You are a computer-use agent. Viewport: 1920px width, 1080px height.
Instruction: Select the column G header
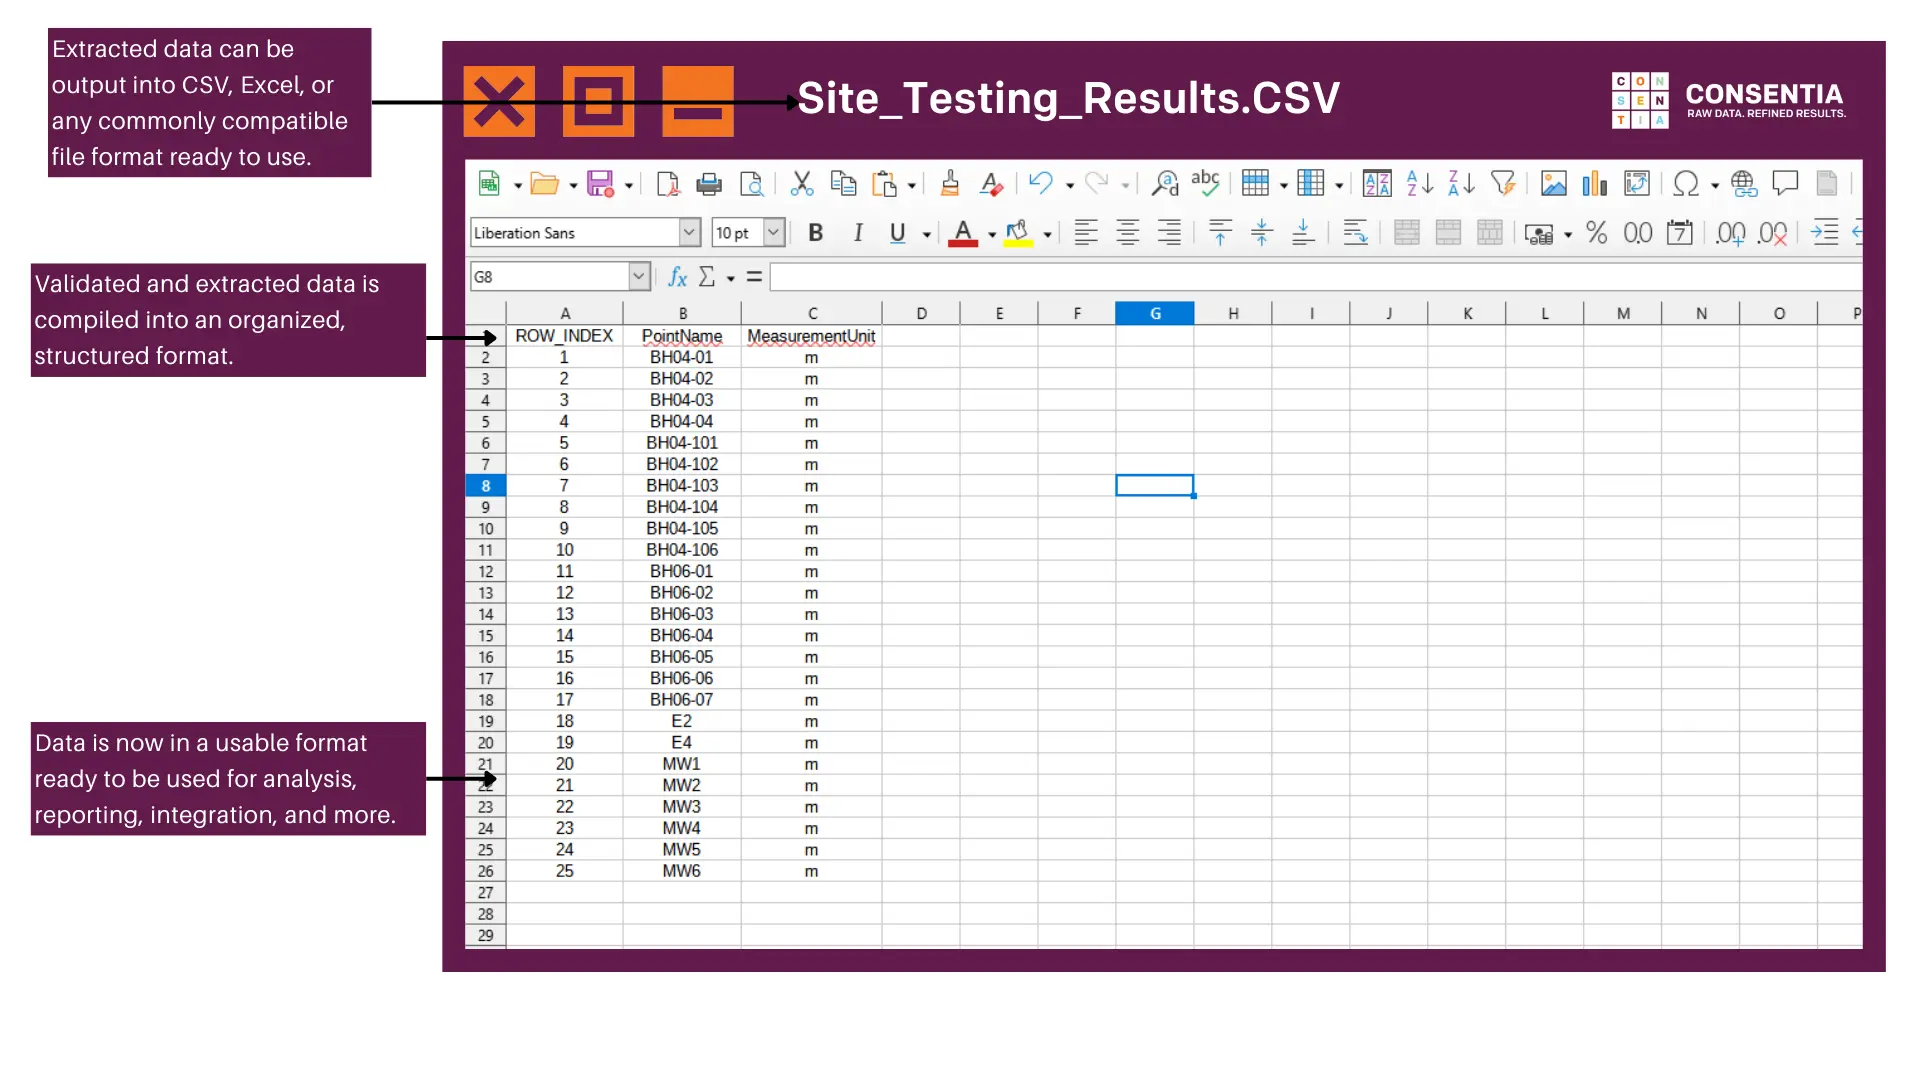tap(1154, 314)
